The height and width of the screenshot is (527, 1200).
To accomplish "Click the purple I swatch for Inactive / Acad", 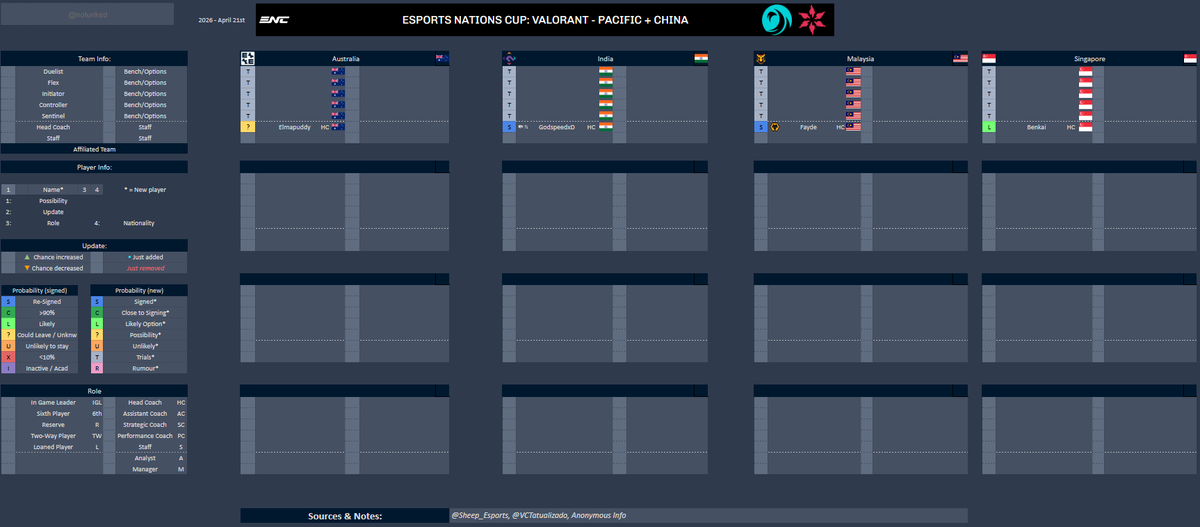I will click(8, 368).
